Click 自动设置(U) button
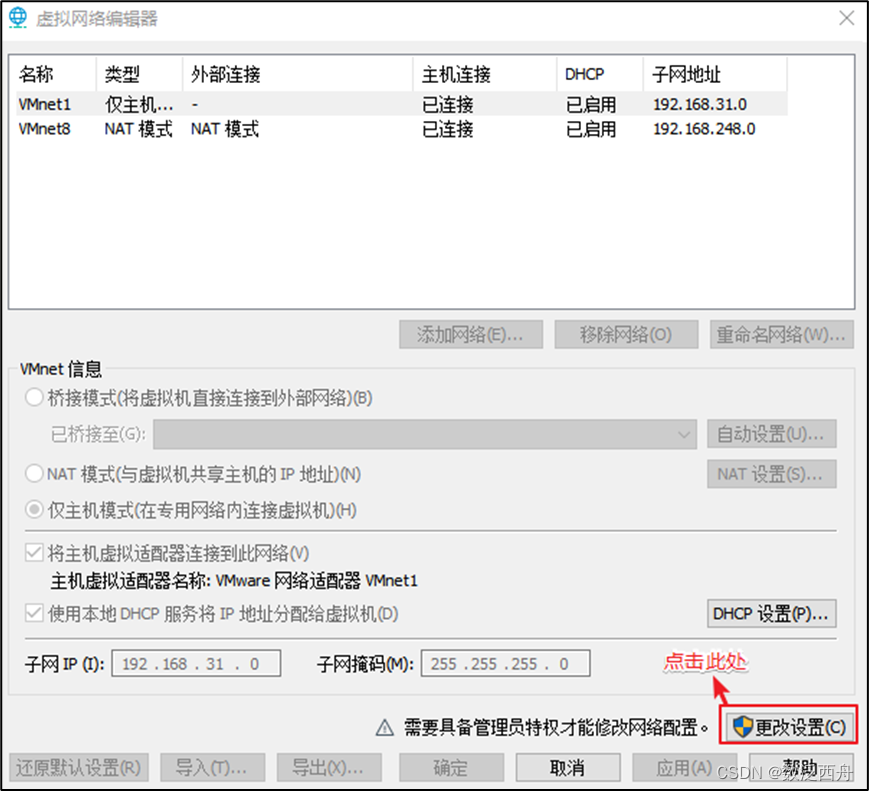 point(771,434)
